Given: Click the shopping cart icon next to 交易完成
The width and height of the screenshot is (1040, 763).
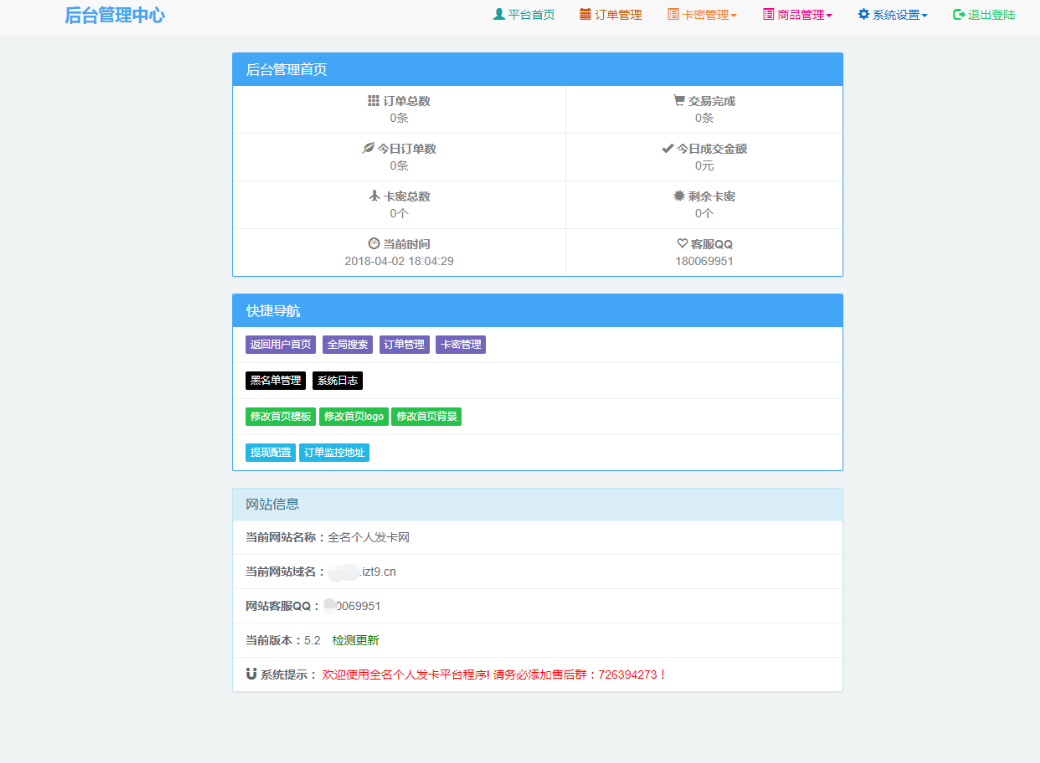Looking at the screenshot, I should [679, 100].
